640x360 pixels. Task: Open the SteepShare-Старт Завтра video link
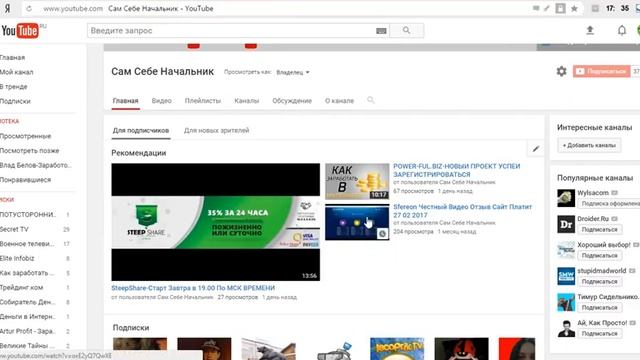click(193, 288)
